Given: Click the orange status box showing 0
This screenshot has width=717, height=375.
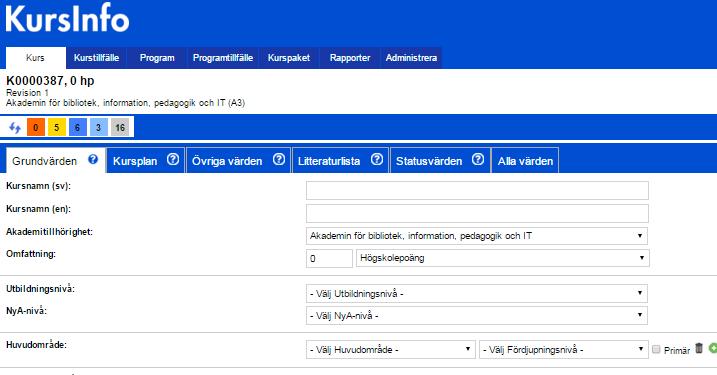Looking at the screenshot, I should pyautogui.click(x=36, y=127).
